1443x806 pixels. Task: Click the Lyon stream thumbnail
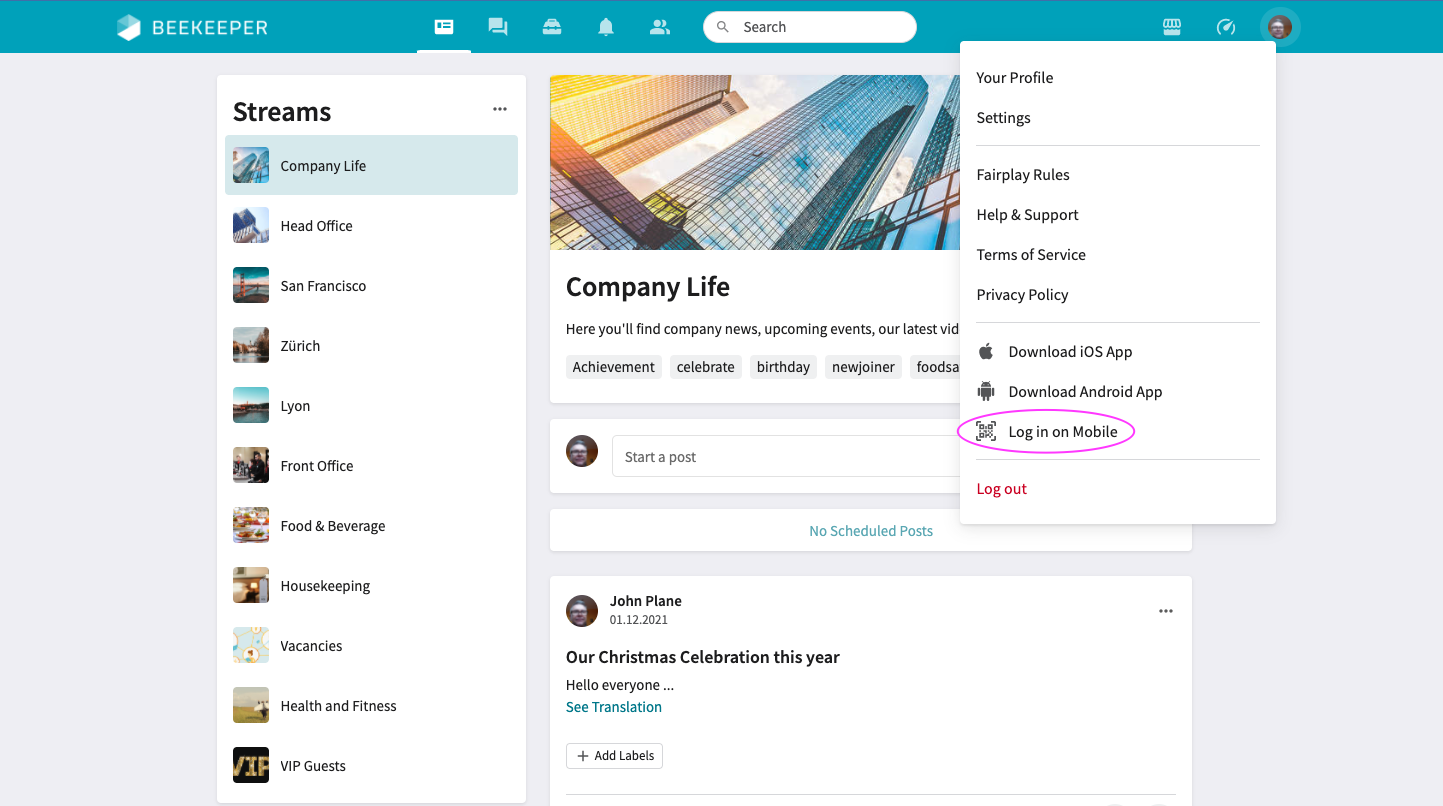(251, 405)
